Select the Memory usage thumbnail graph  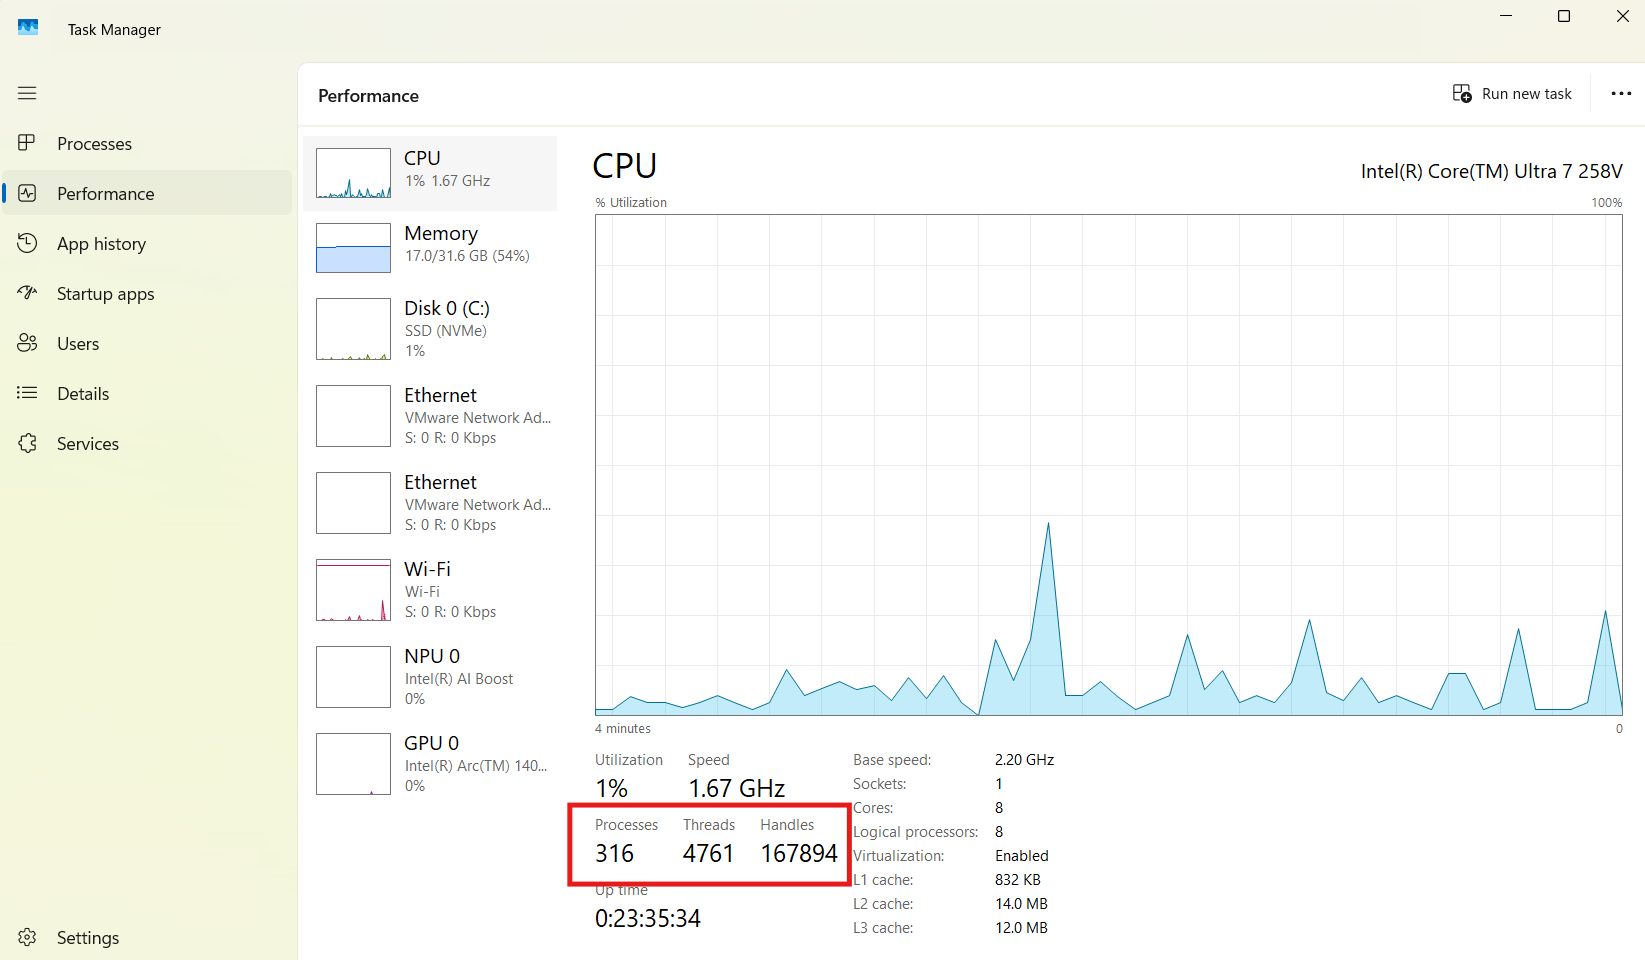(353, 248)
